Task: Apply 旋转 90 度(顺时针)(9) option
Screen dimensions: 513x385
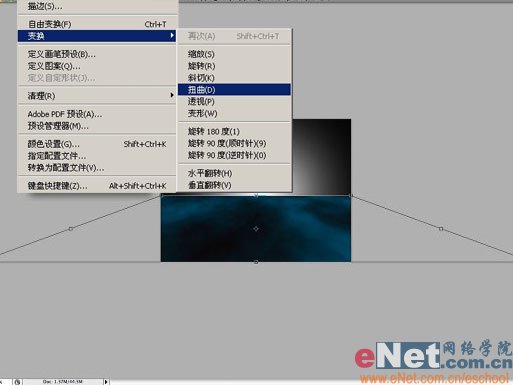Action: pyautogui.click(x=234, y=143)
